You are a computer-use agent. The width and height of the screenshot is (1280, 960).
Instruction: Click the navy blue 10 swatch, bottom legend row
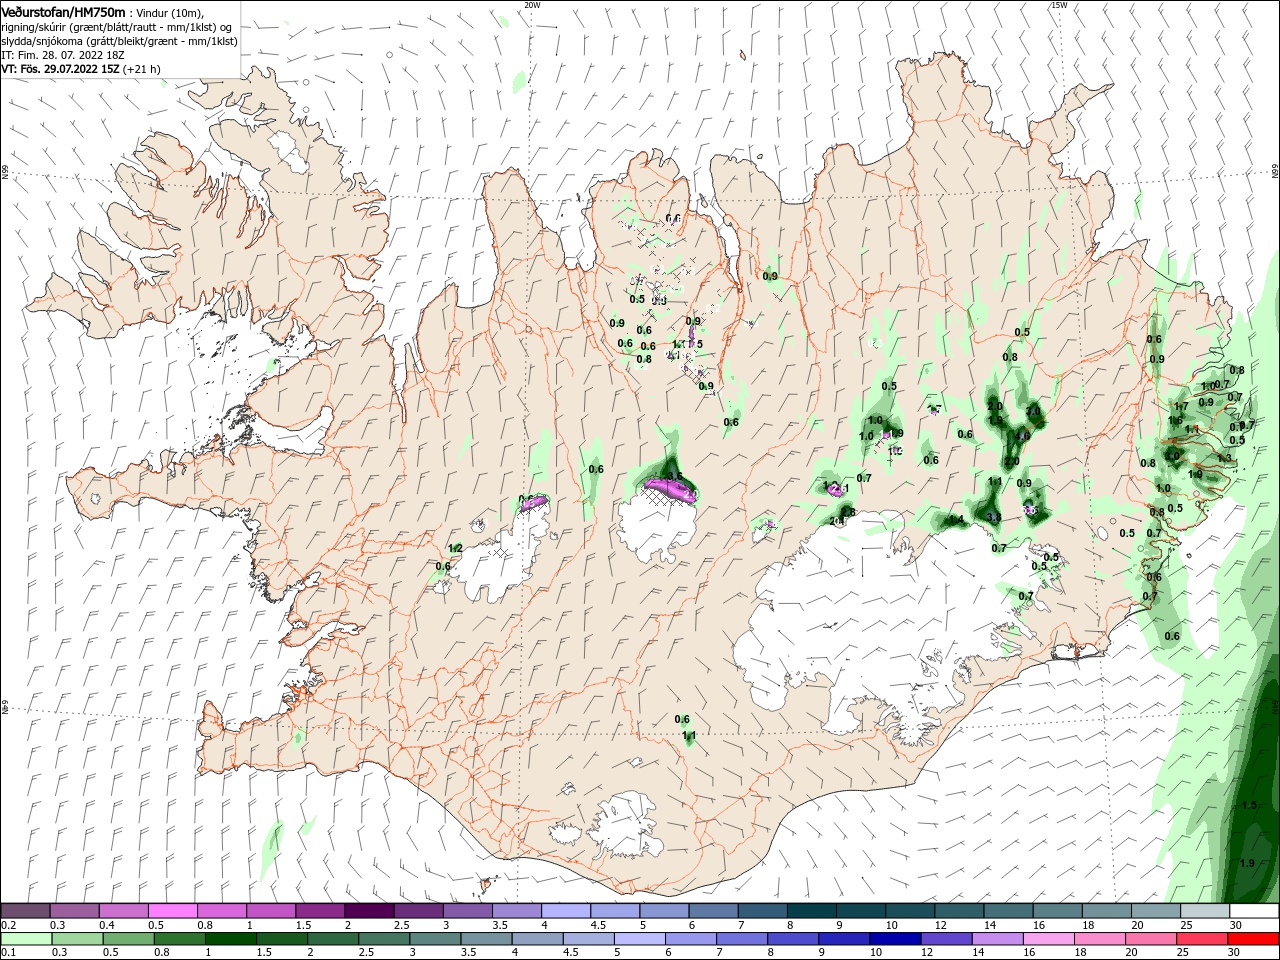coord(894,939)
